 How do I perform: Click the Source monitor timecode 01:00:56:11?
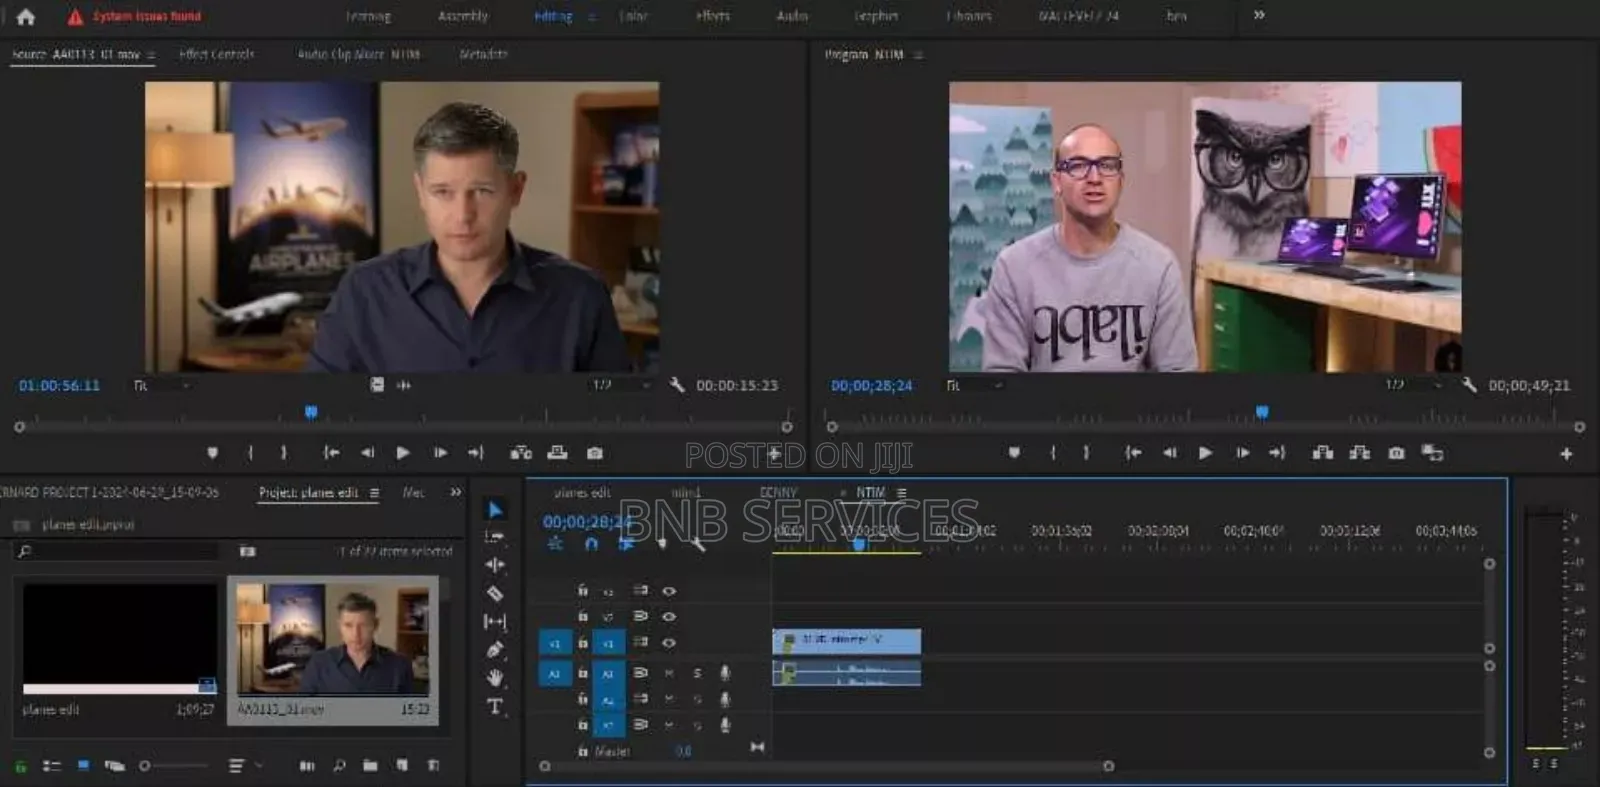59,385
